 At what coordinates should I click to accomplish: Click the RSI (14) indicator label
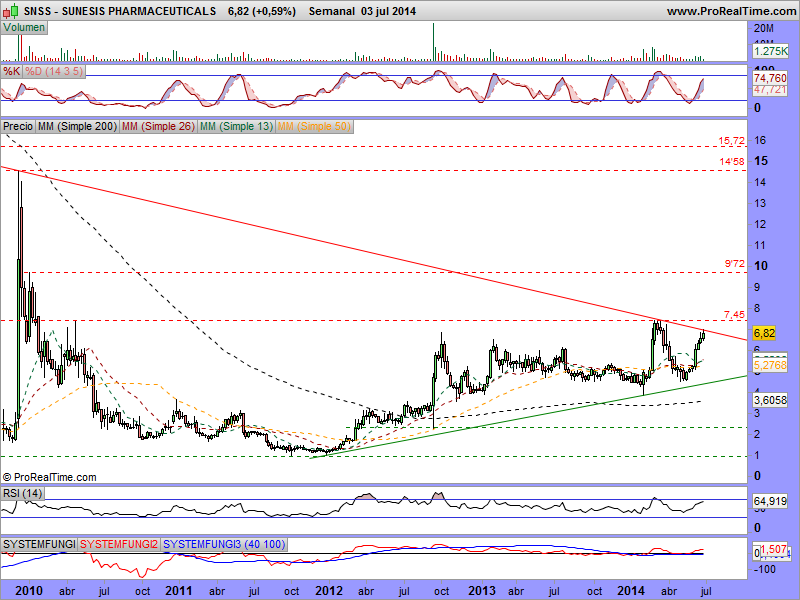22,493
